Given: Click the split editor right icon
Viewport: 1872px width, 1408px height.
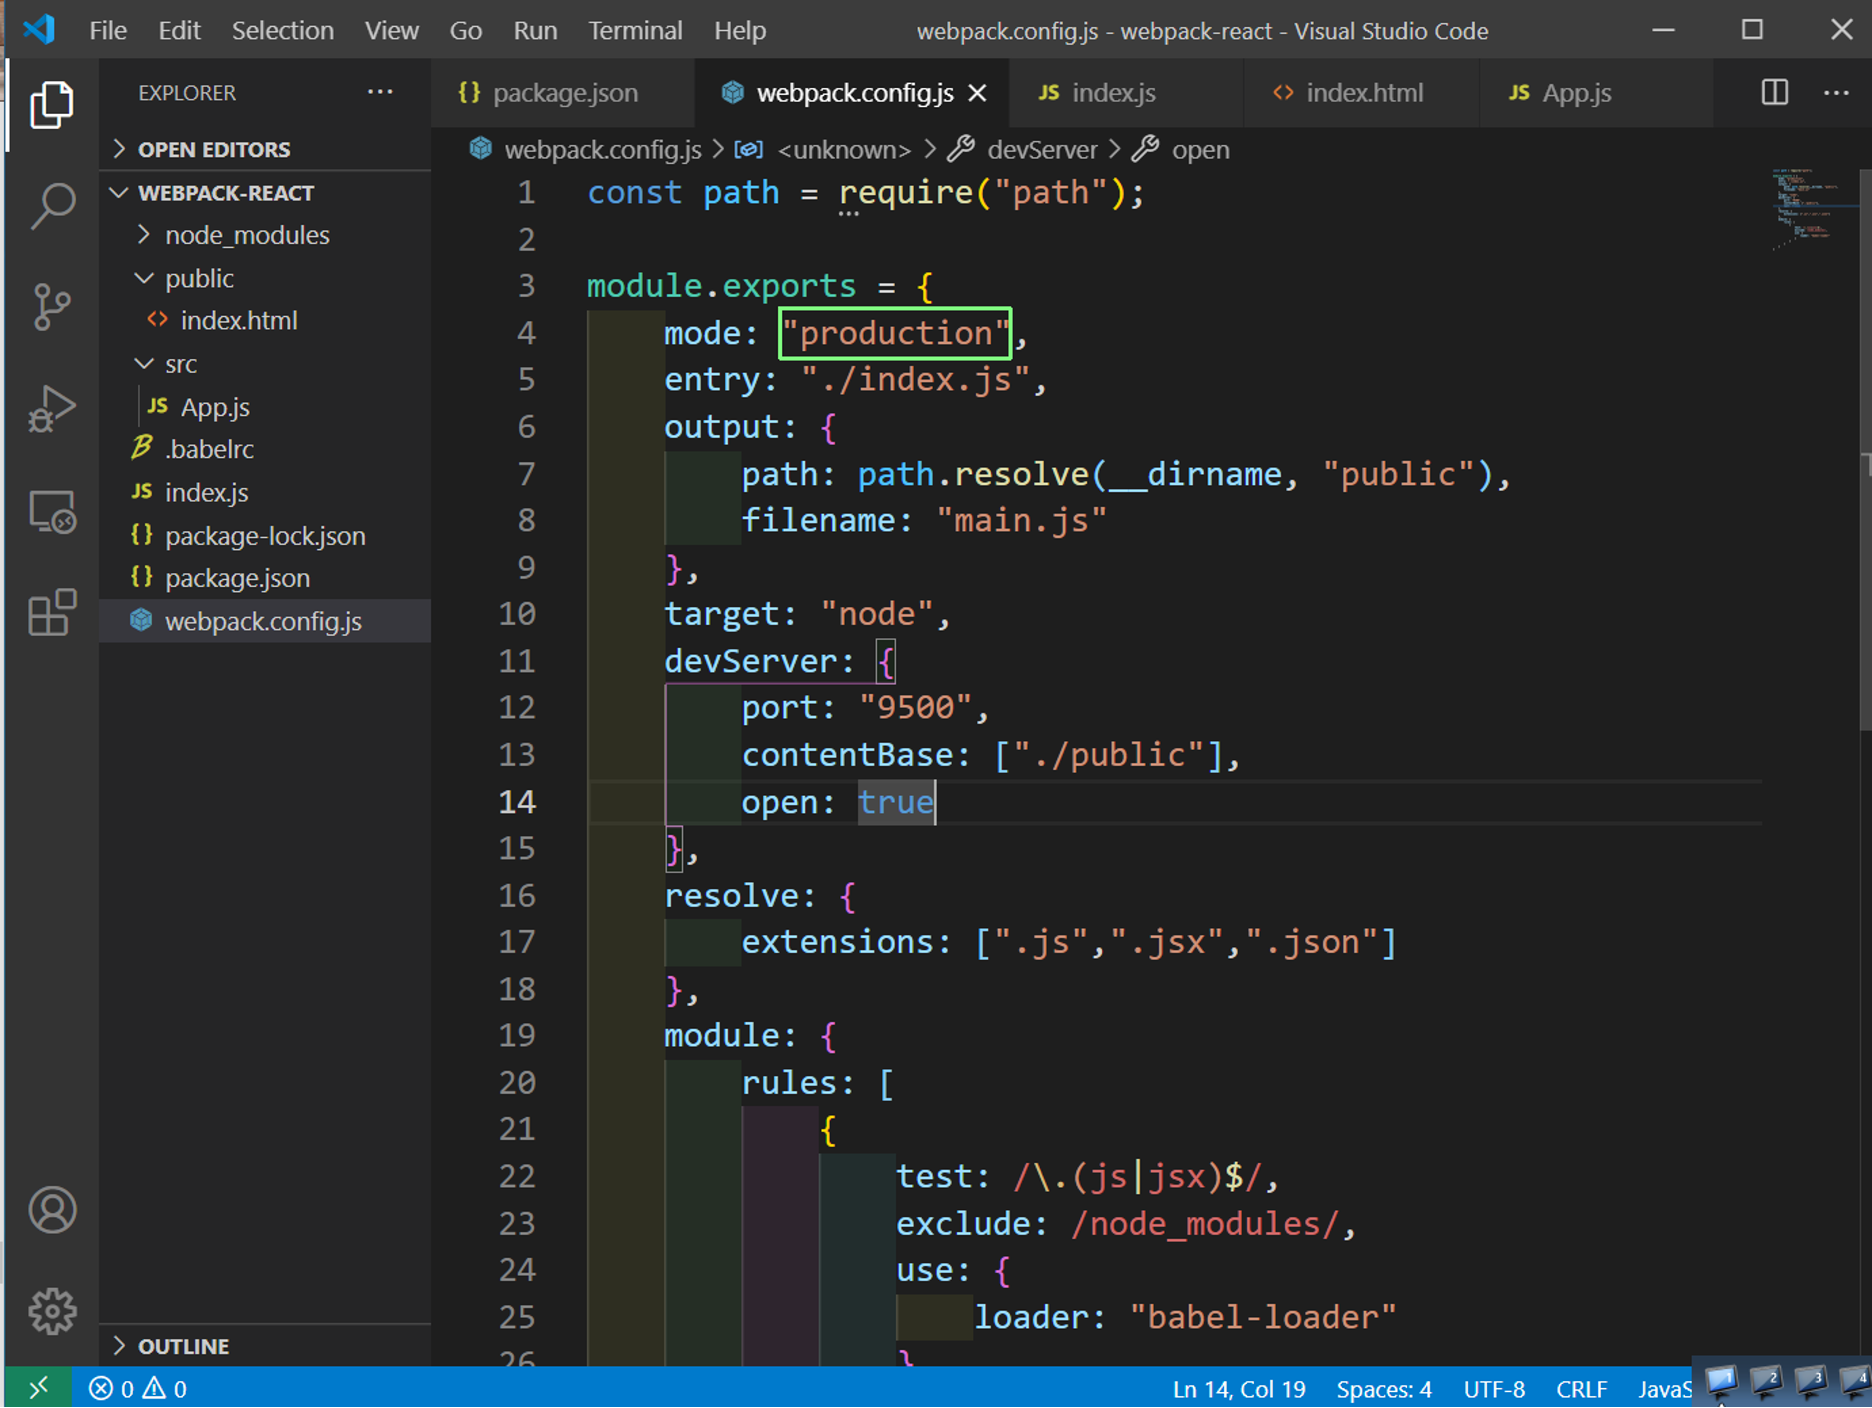Looking at the screenshot, I should tap(1774, 93).
